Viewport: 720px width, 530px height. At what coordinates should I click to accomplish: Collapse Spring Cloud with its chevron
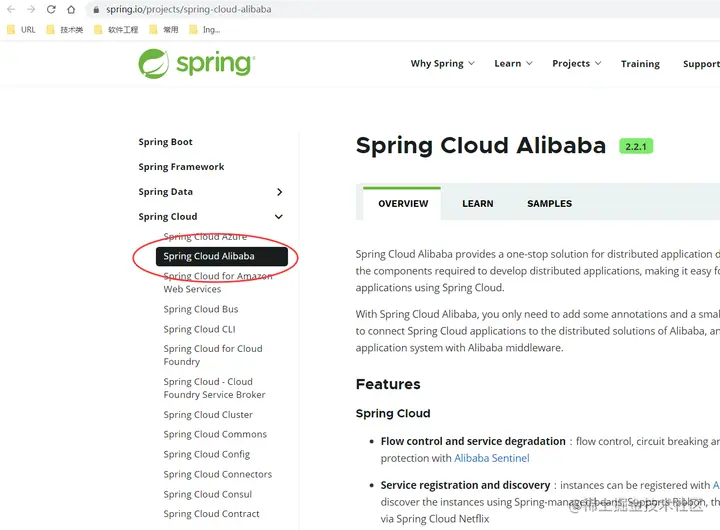tap(279, 217)
